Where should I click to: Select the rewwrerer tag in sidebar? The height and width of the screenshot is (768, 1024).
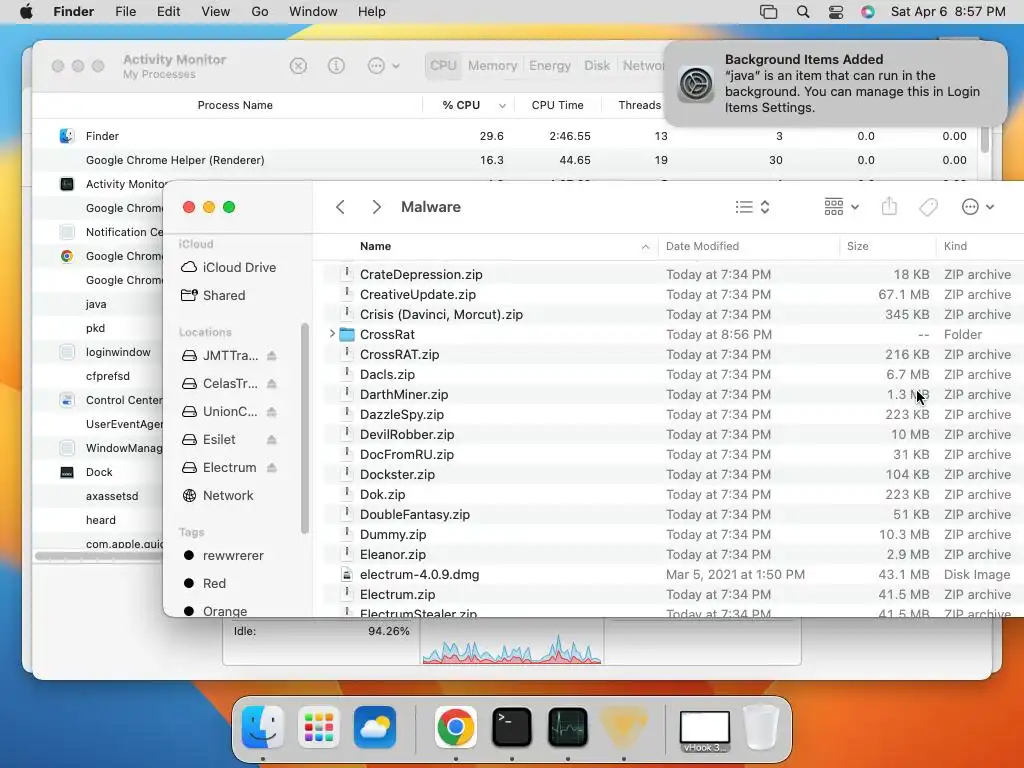pos(223,556)
